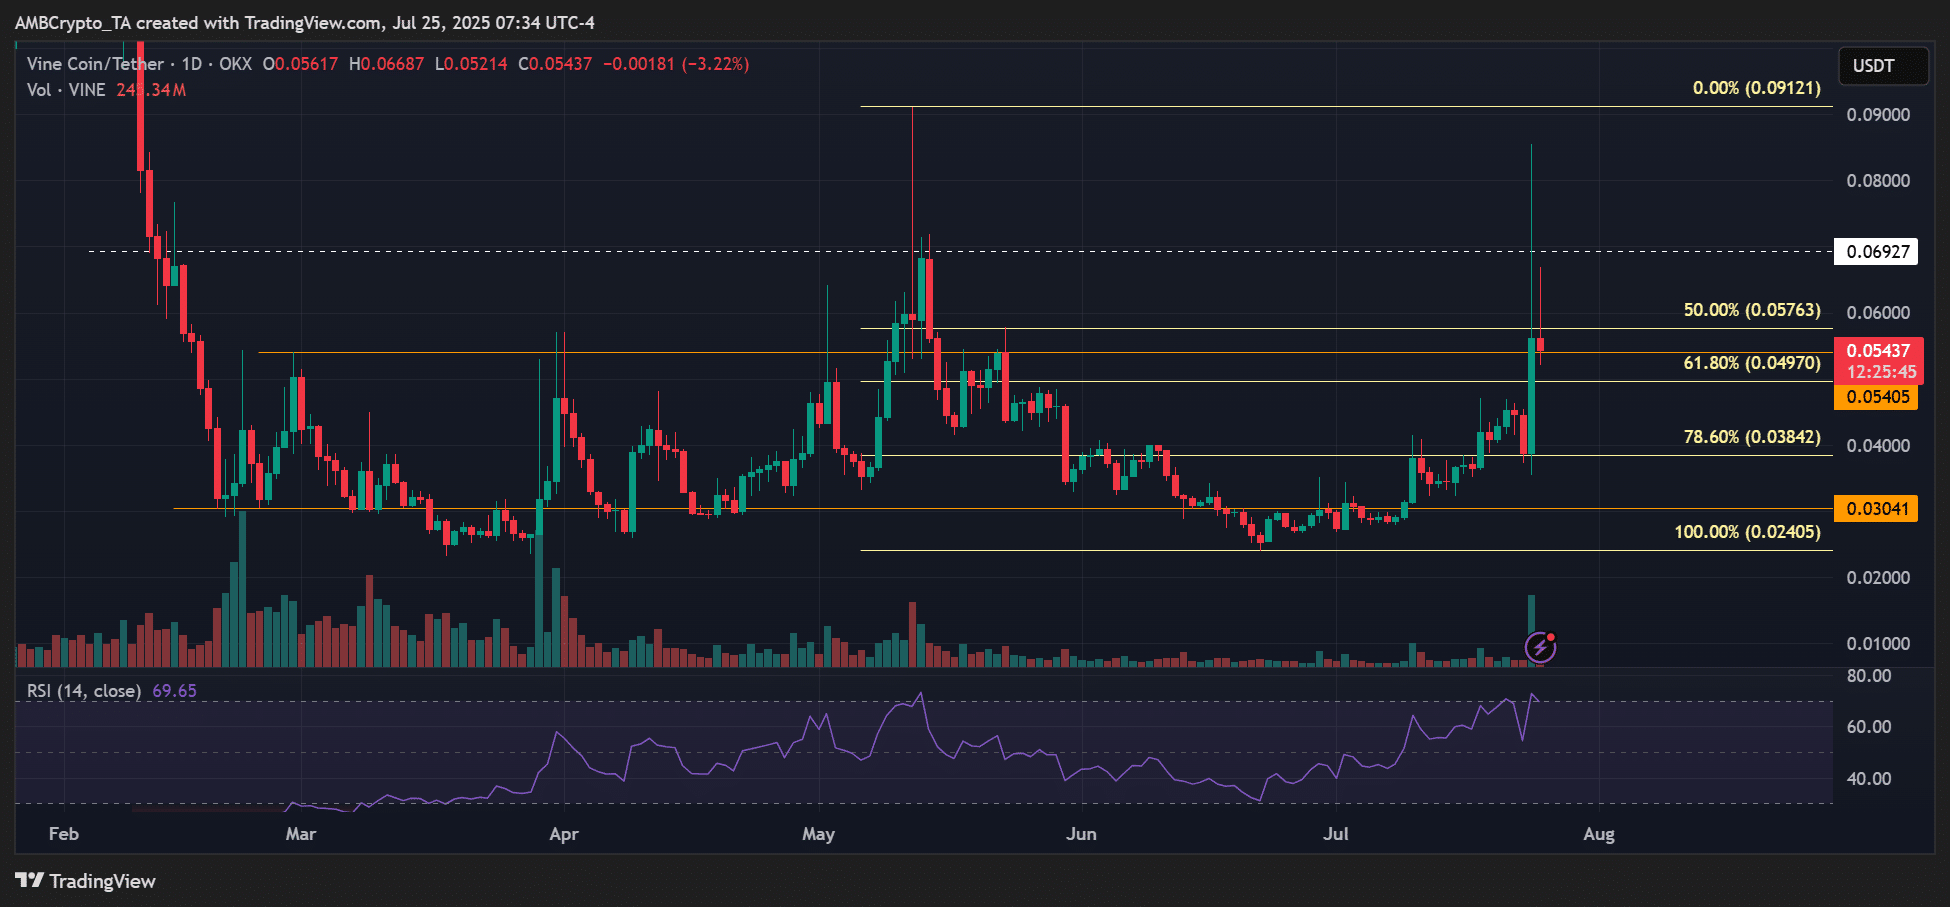Click the purple lightning bolt icon
Viewport: 1950px width, 907px height.
pyautogui.click(x=1540, y=647)
